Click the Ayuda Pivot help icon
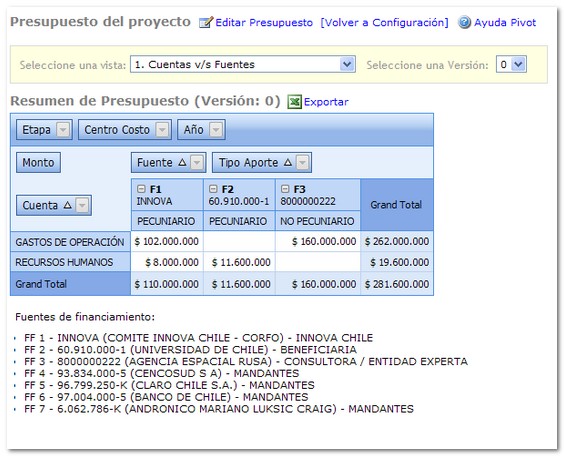Image resolution: width=564 pixels, height=456 pixels. pos(464,22)
